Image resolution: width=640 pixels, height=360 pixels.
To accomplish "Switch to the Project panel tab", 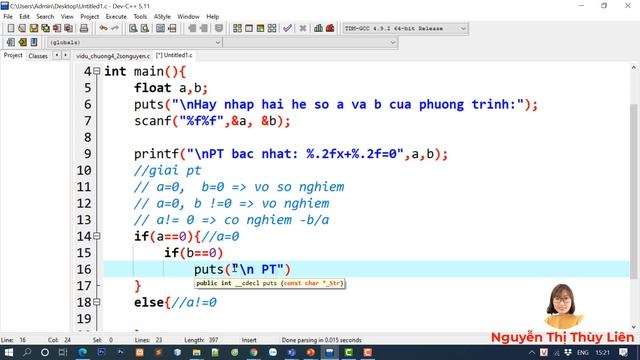I will pyautogui.click(x=13, y=55).
